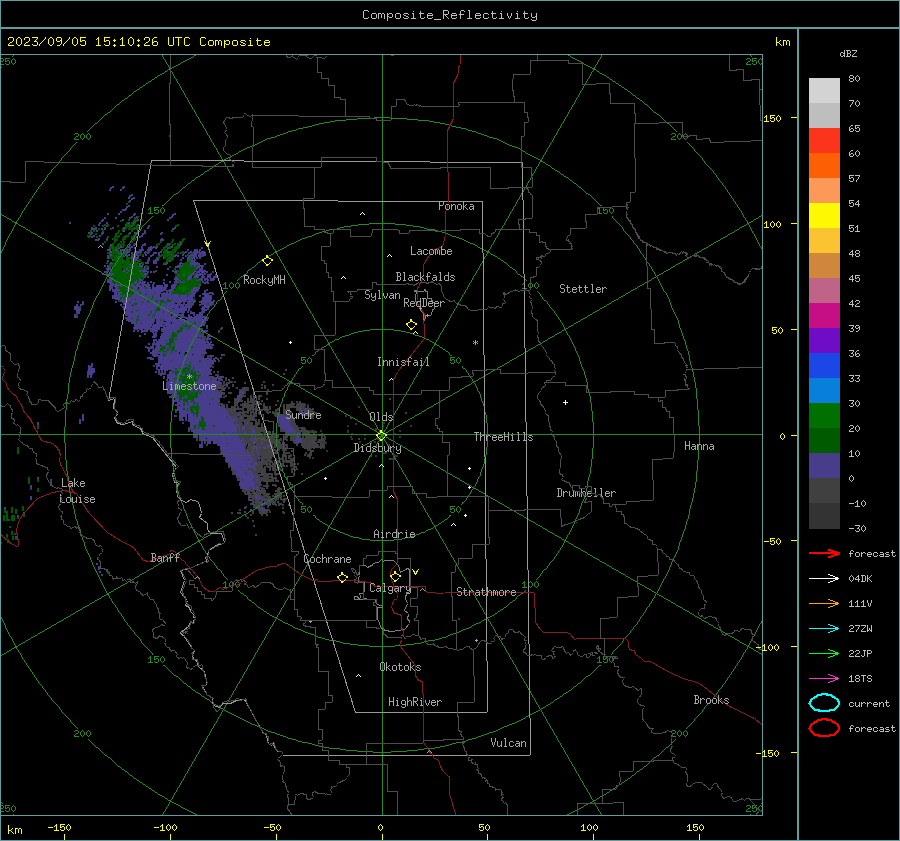Select the 33 dBZ blue swatch

pyautogui.click(x=824, y=390)
